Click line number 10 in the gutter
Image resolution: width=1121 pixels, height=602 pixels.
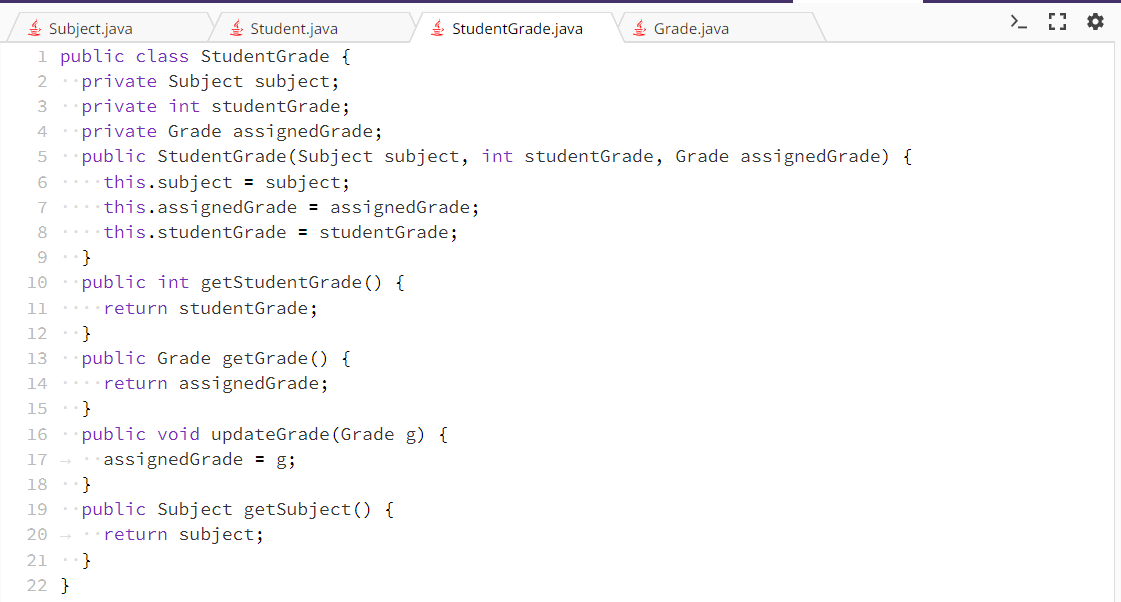37,282
